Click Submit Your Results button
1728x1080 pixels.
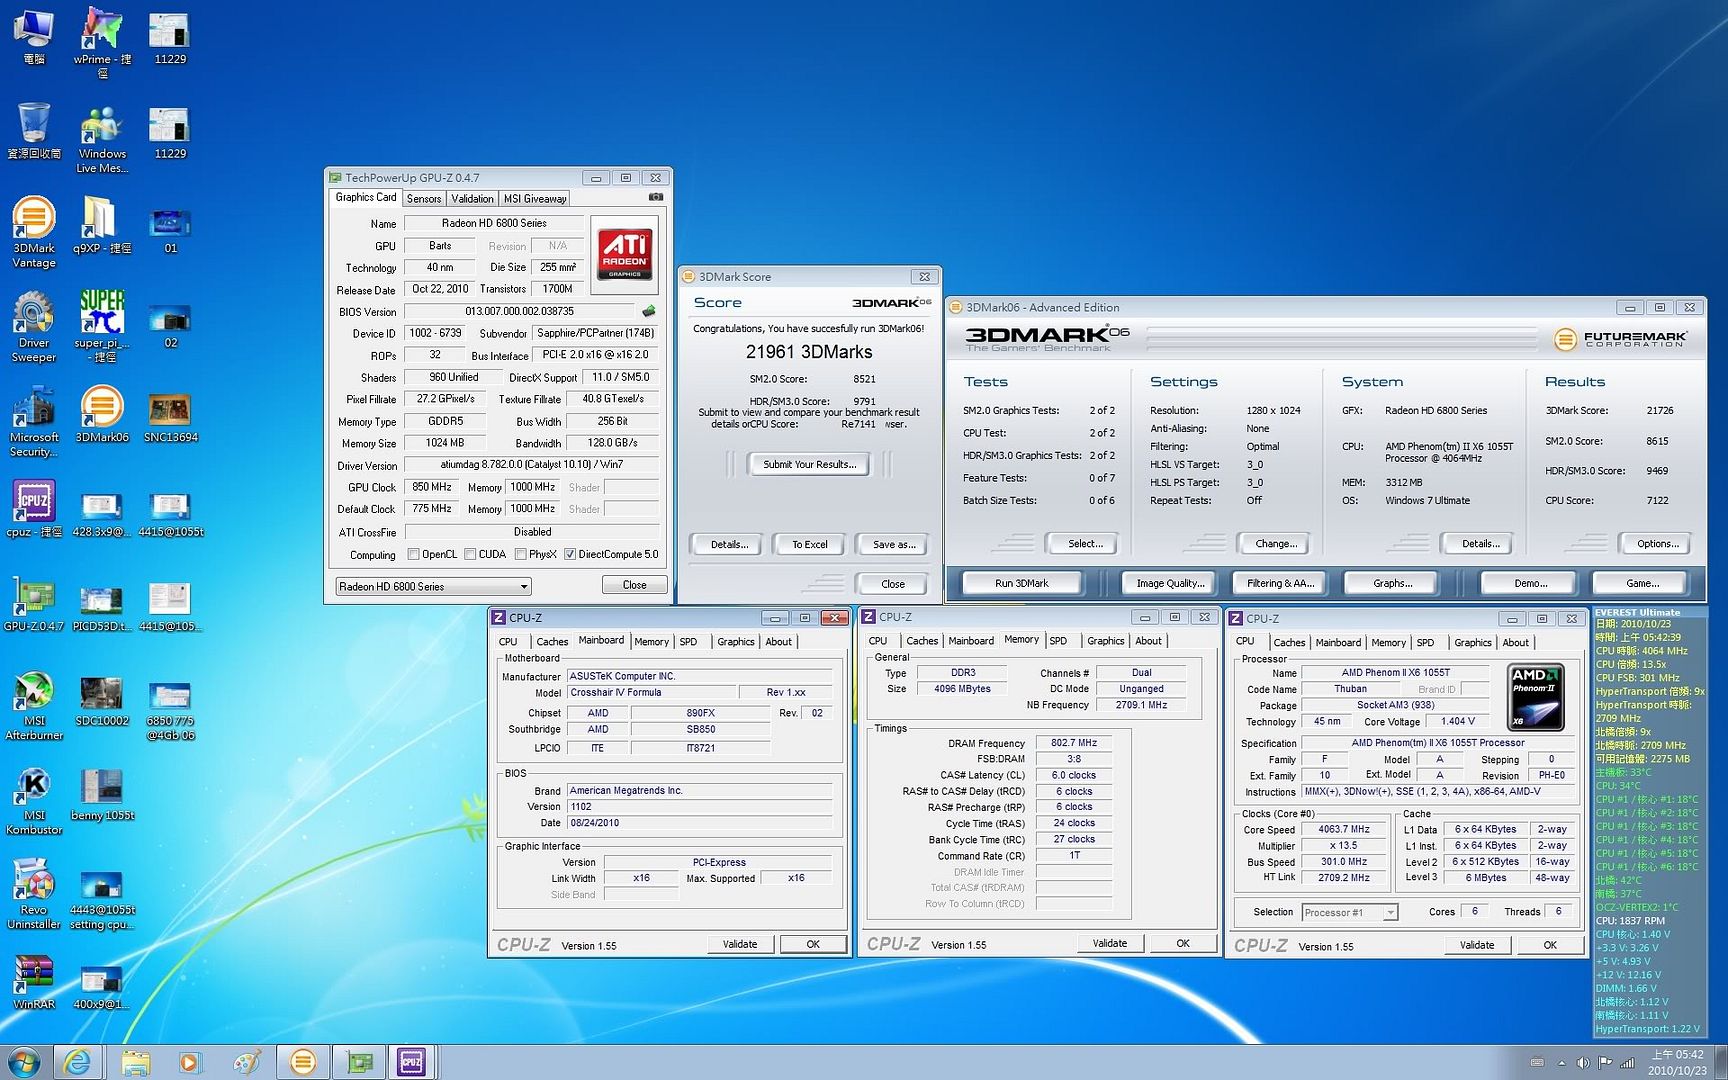pos(809,464)
